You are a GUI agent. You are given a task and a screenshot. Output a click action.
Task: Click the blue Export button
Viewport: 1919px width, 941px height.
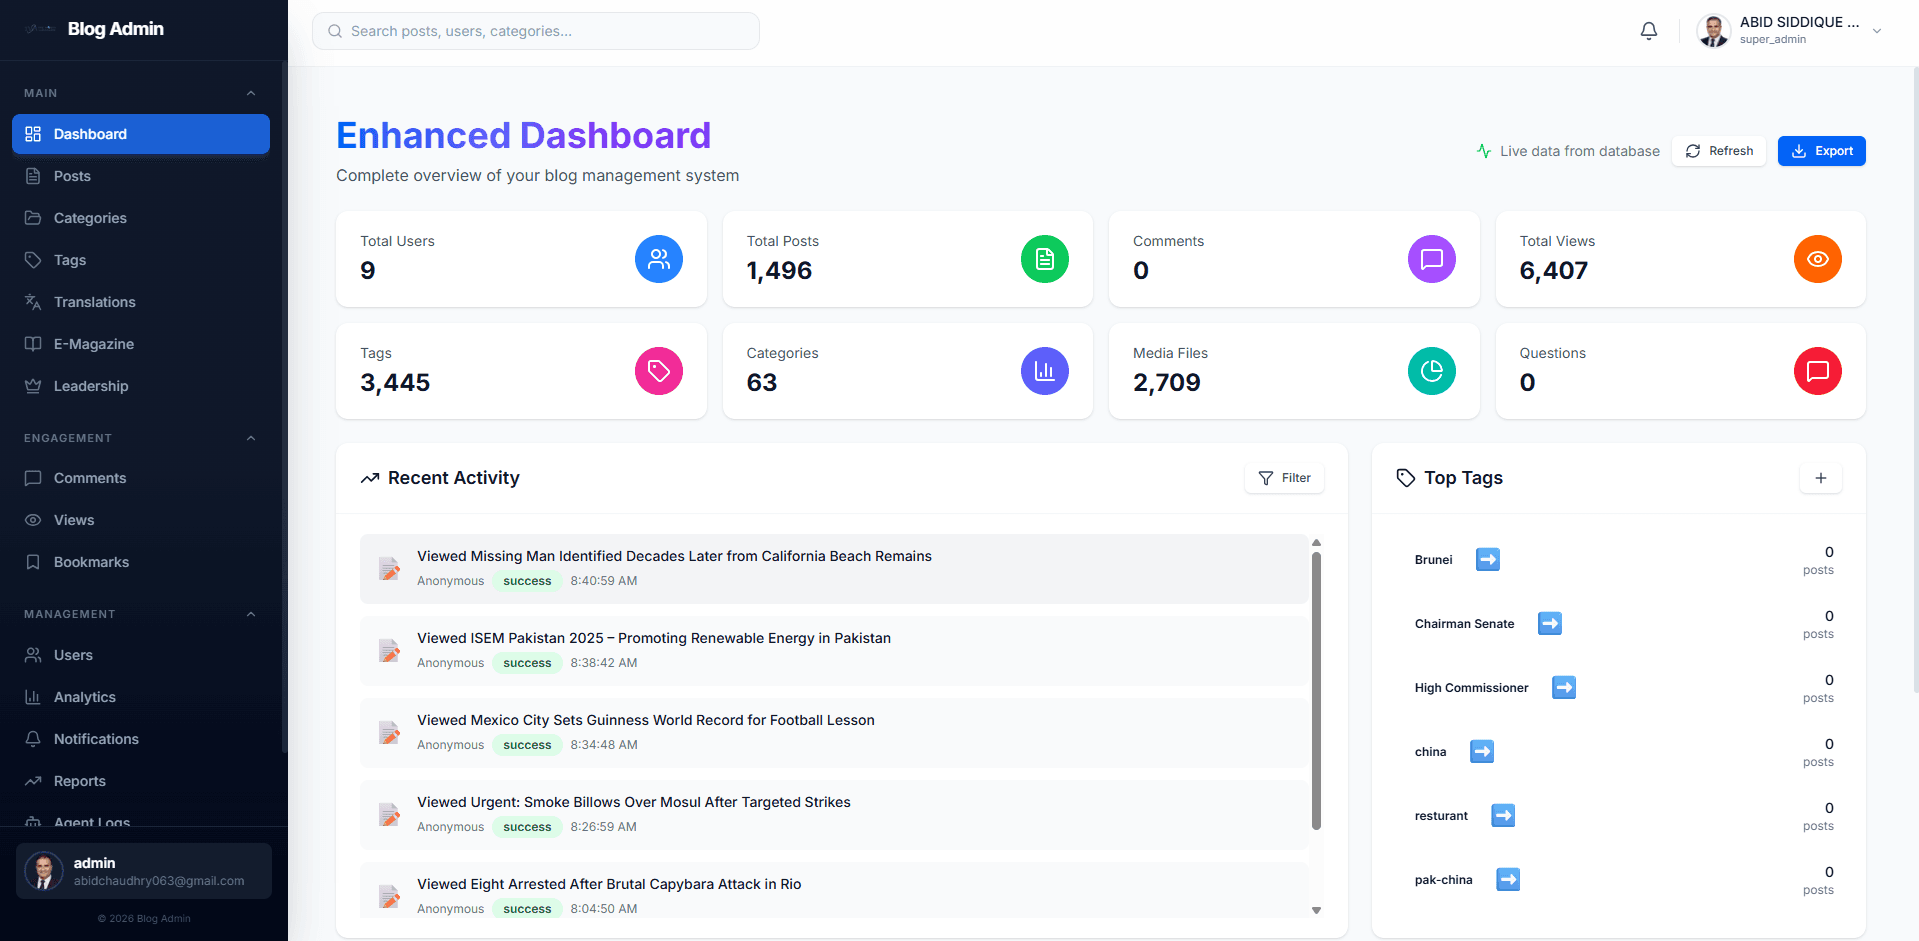point(1822,151)
